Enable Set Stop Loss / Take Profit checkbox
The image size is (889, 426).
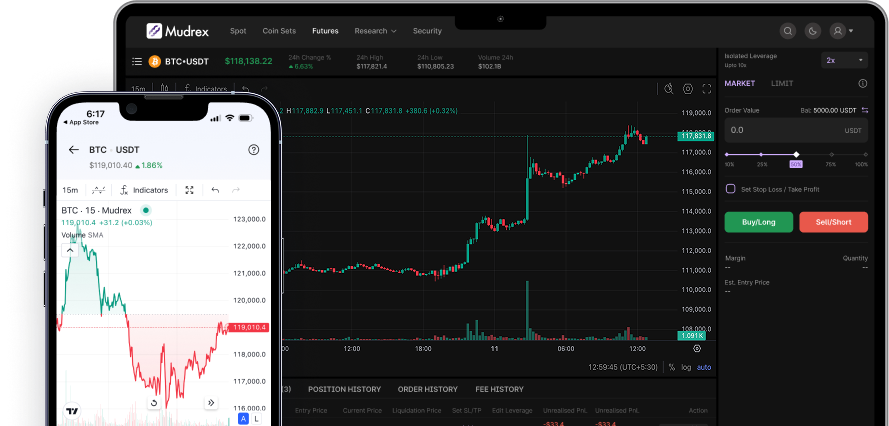tap(730, 188)
